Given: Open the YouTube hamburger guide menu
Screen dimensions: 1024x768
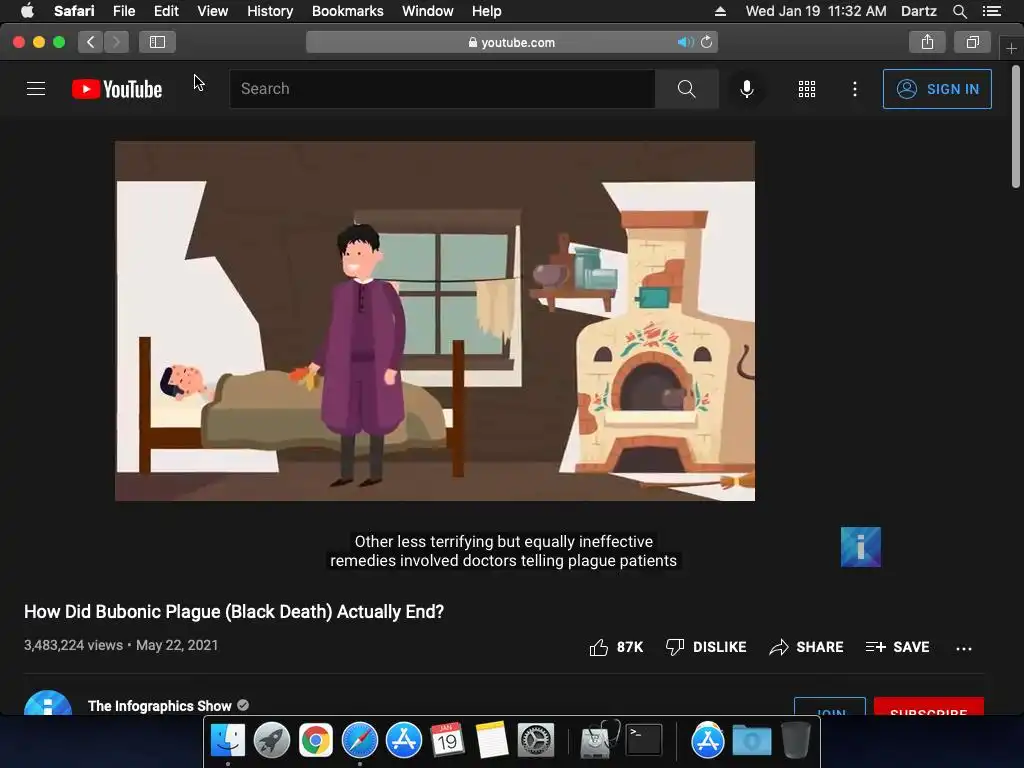Looking at the screenshot, I should tap(36, 89).
